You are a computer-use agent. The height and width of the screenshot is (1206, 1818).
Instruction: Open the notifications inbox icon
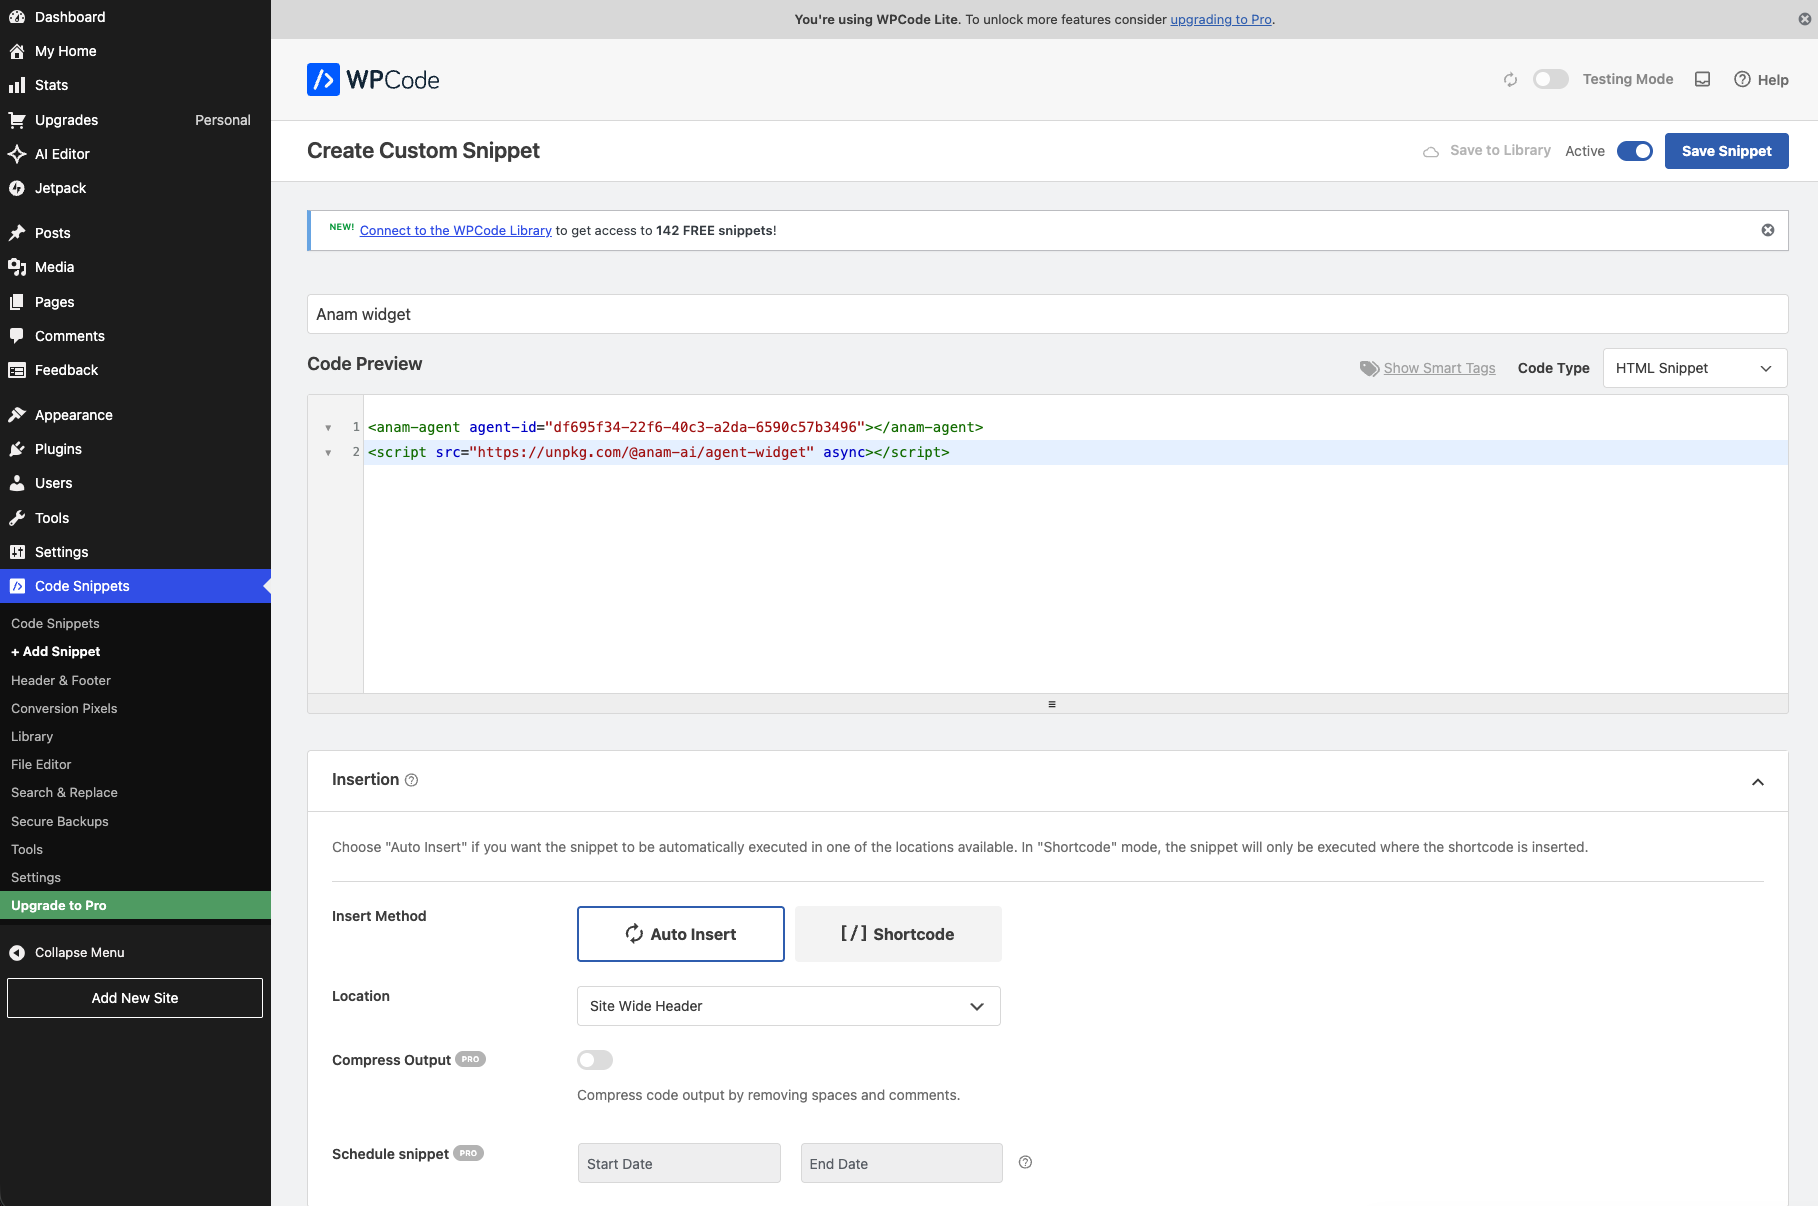pyautogui.click(x=1702, y=79)
